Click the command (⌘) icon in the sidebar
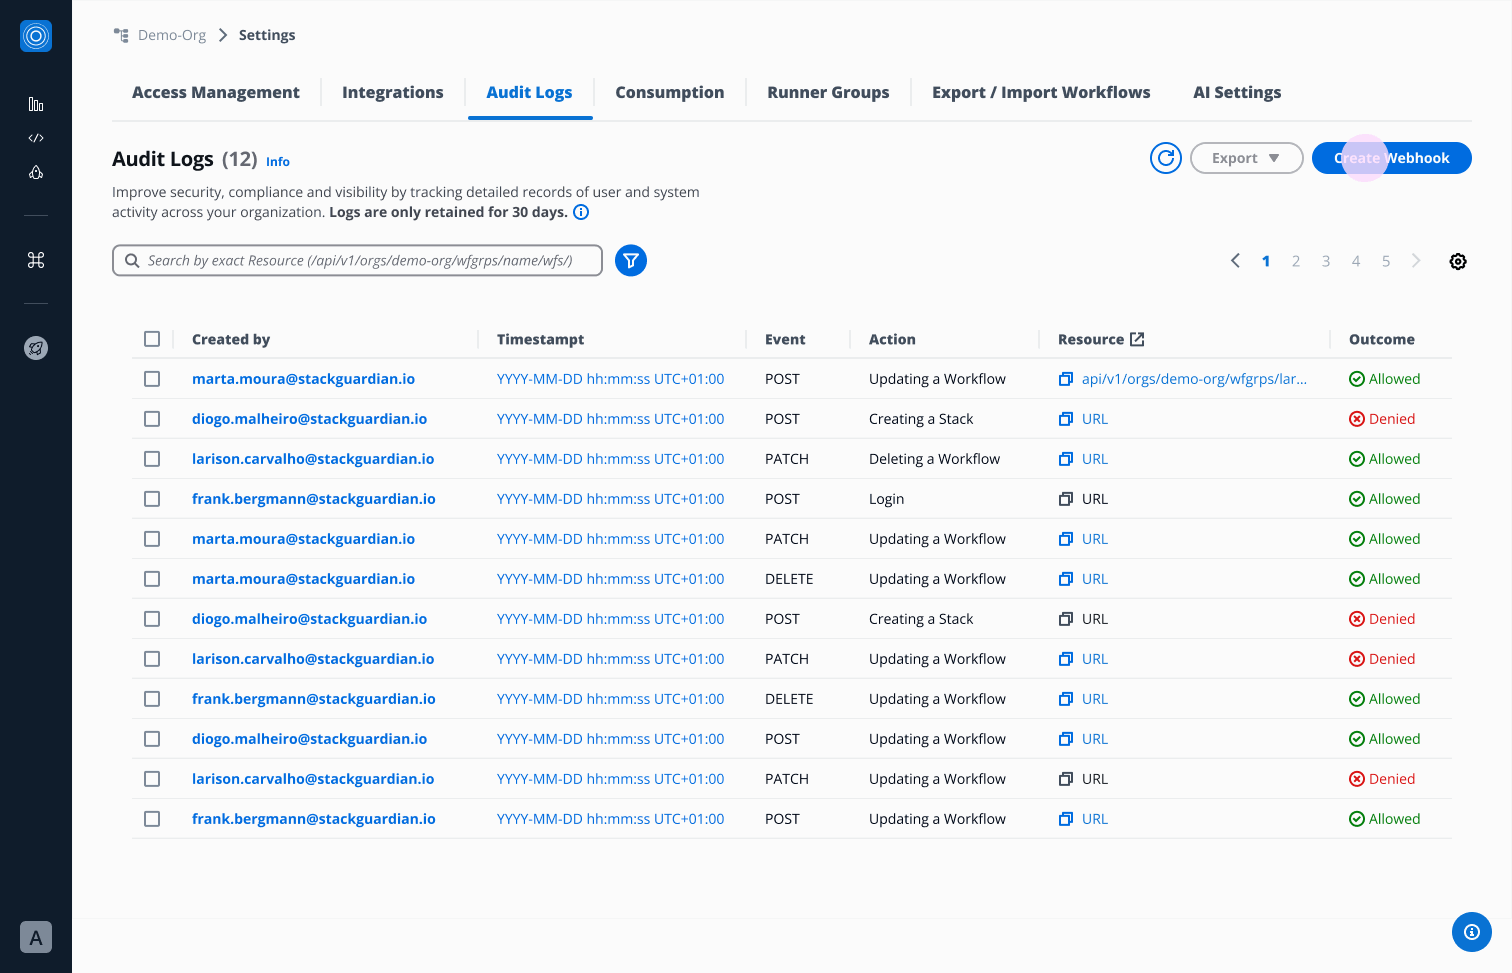This screenshot has width=1512, height=973. 36,260
